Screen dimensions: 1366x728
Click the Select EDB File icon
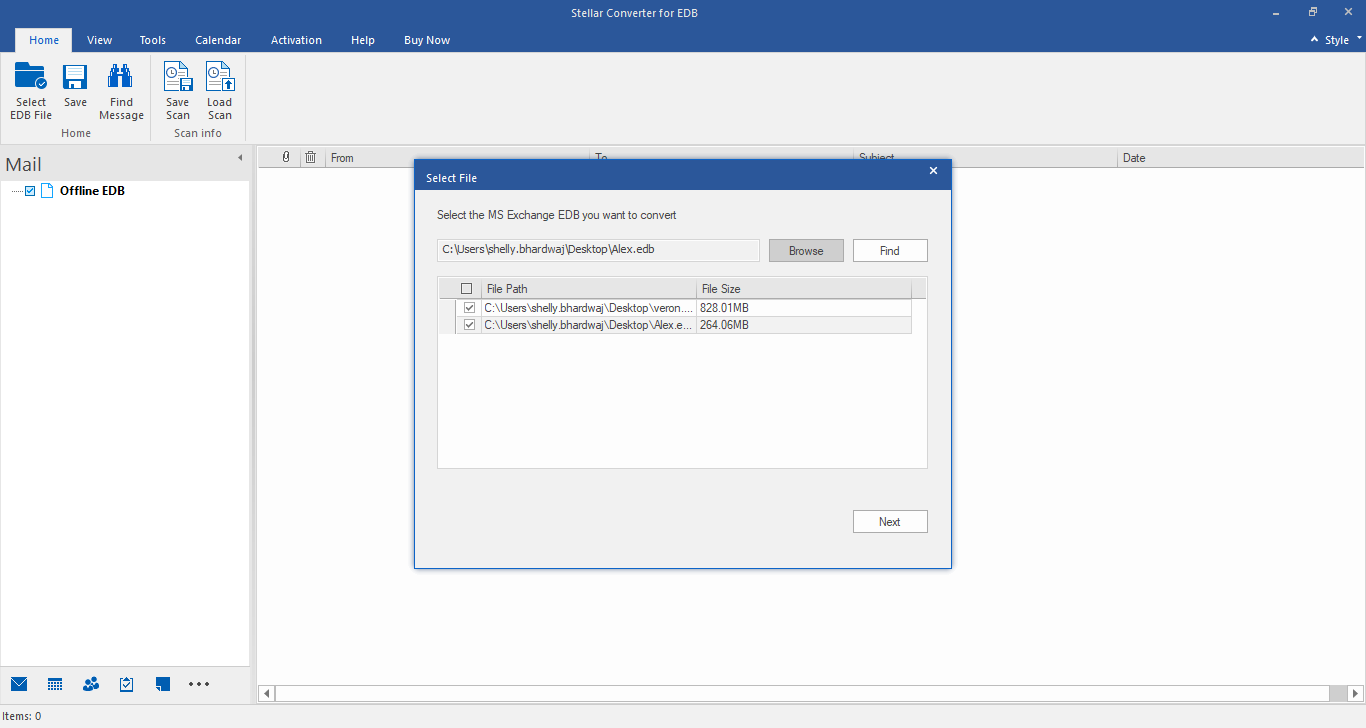pos(31,78)
